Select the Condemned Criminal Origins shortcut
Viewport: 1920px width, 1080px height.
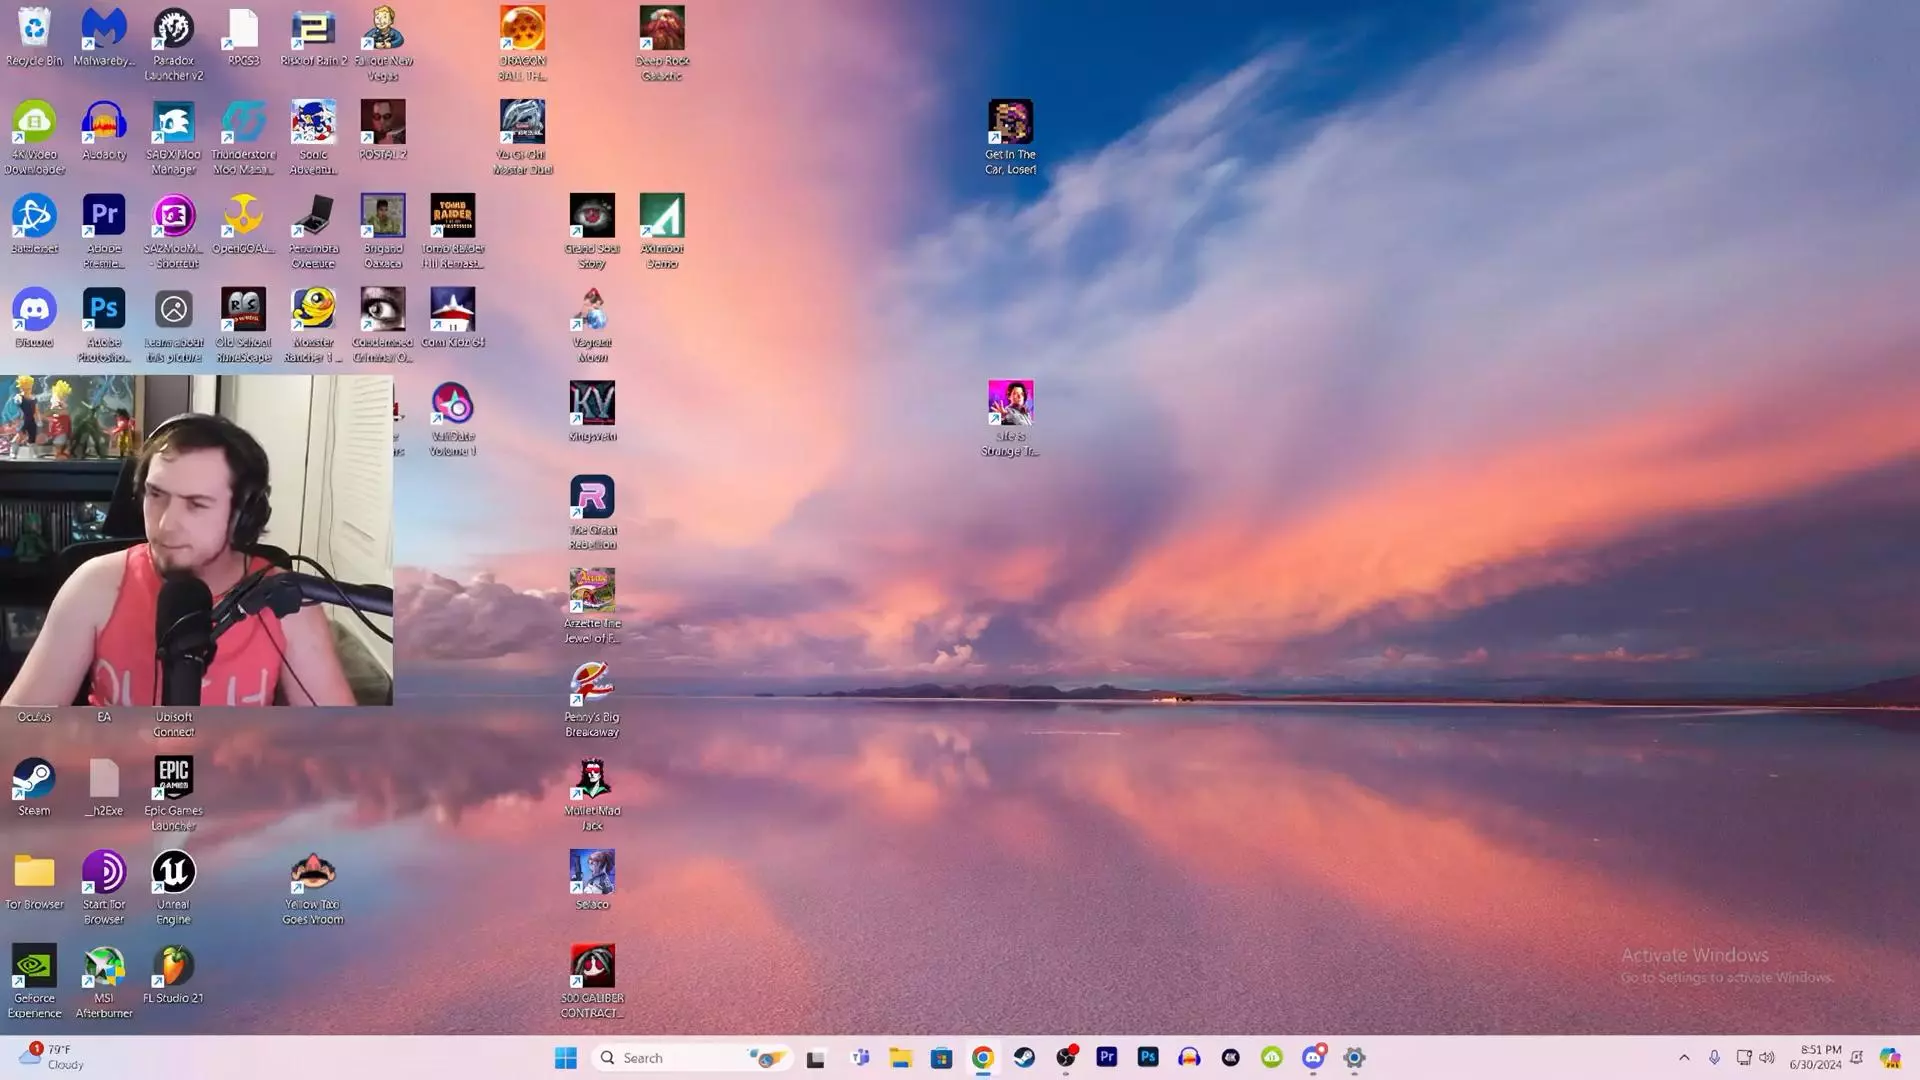tap(383, 326)
